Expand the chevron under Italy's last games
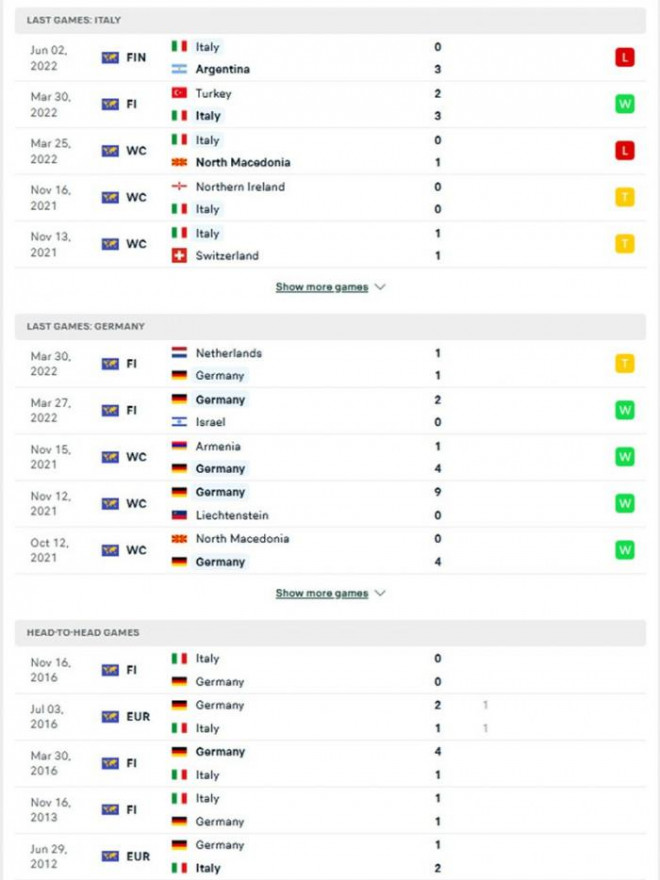Image resolution: width=660 pixels, height=880 pixels. (x=379, y=287)
